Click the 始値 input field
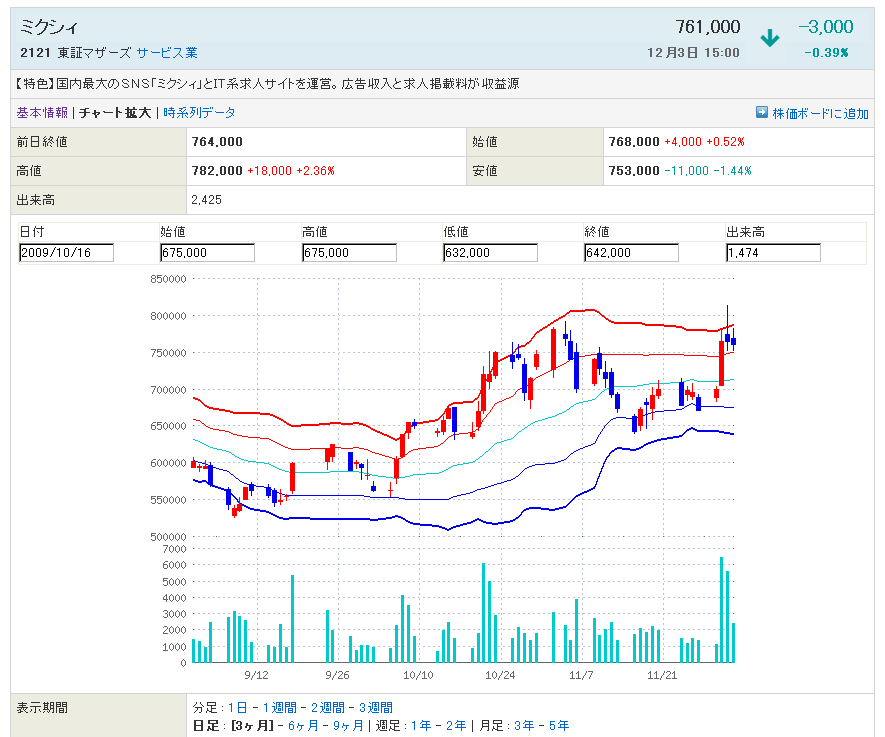 point(207,253)
